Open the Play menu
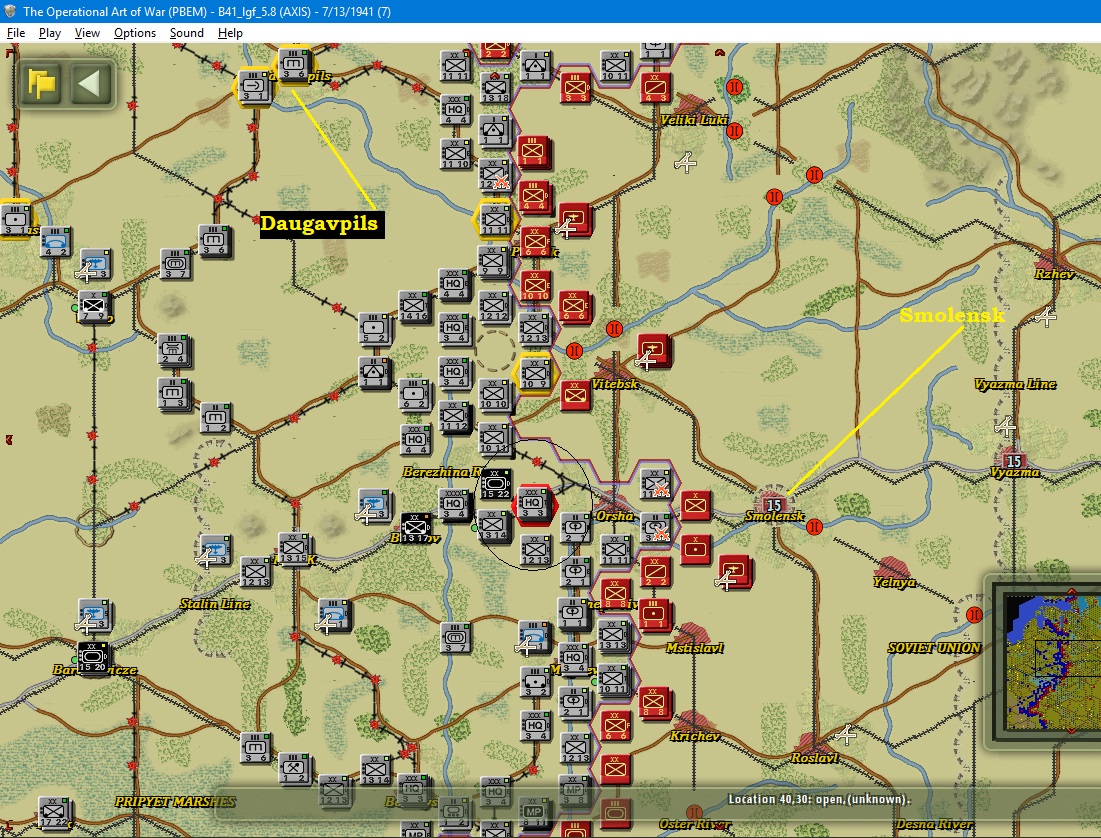This screenshot has height=838, width=1101. (49, 33)
